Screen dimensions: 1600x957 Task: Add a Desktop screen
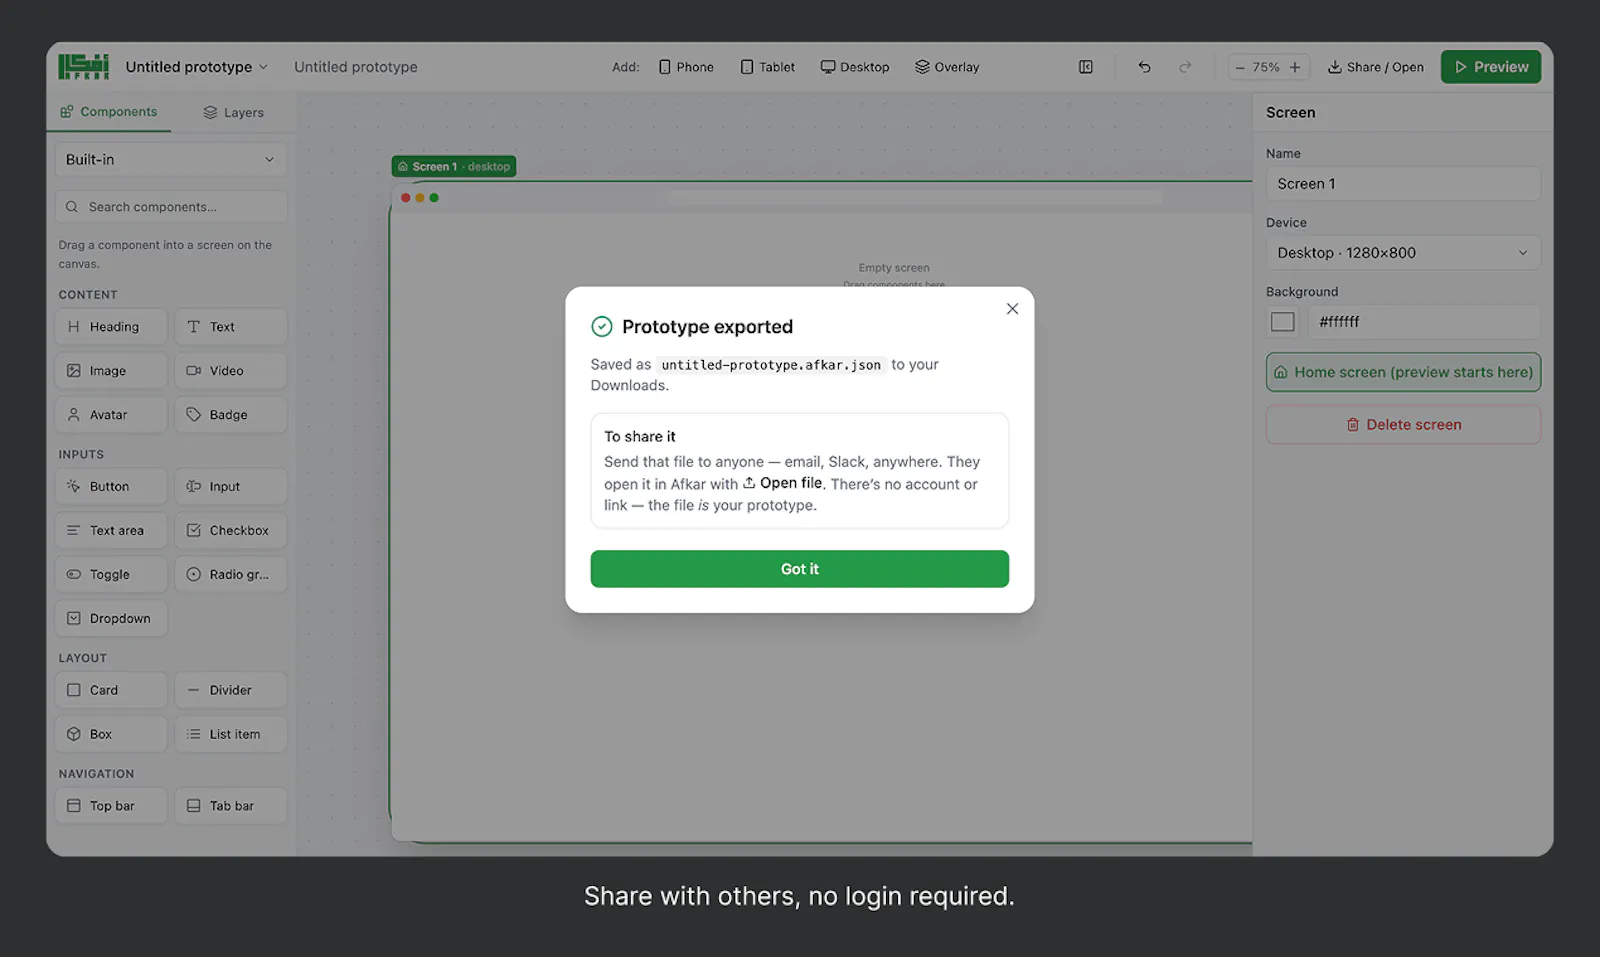coord(855,67)
